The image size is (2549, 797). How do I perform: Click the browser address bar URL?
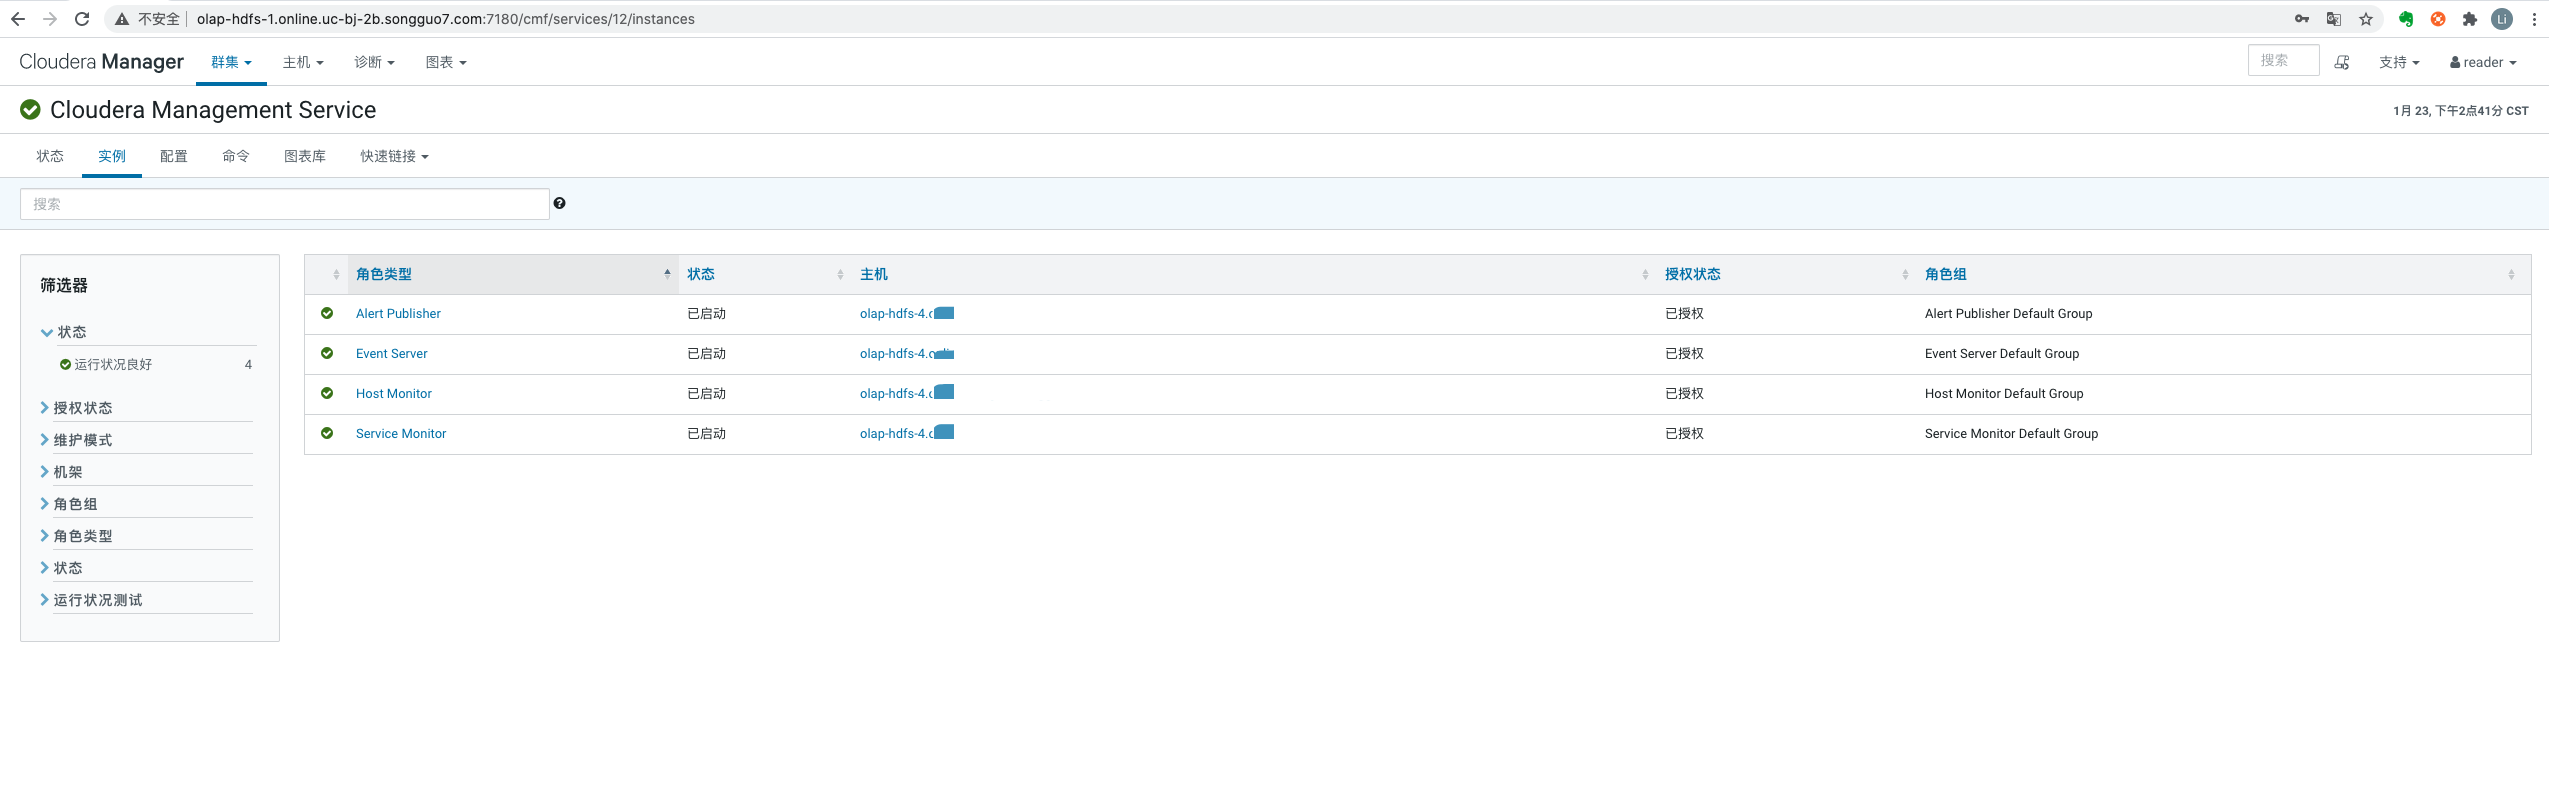446,19
